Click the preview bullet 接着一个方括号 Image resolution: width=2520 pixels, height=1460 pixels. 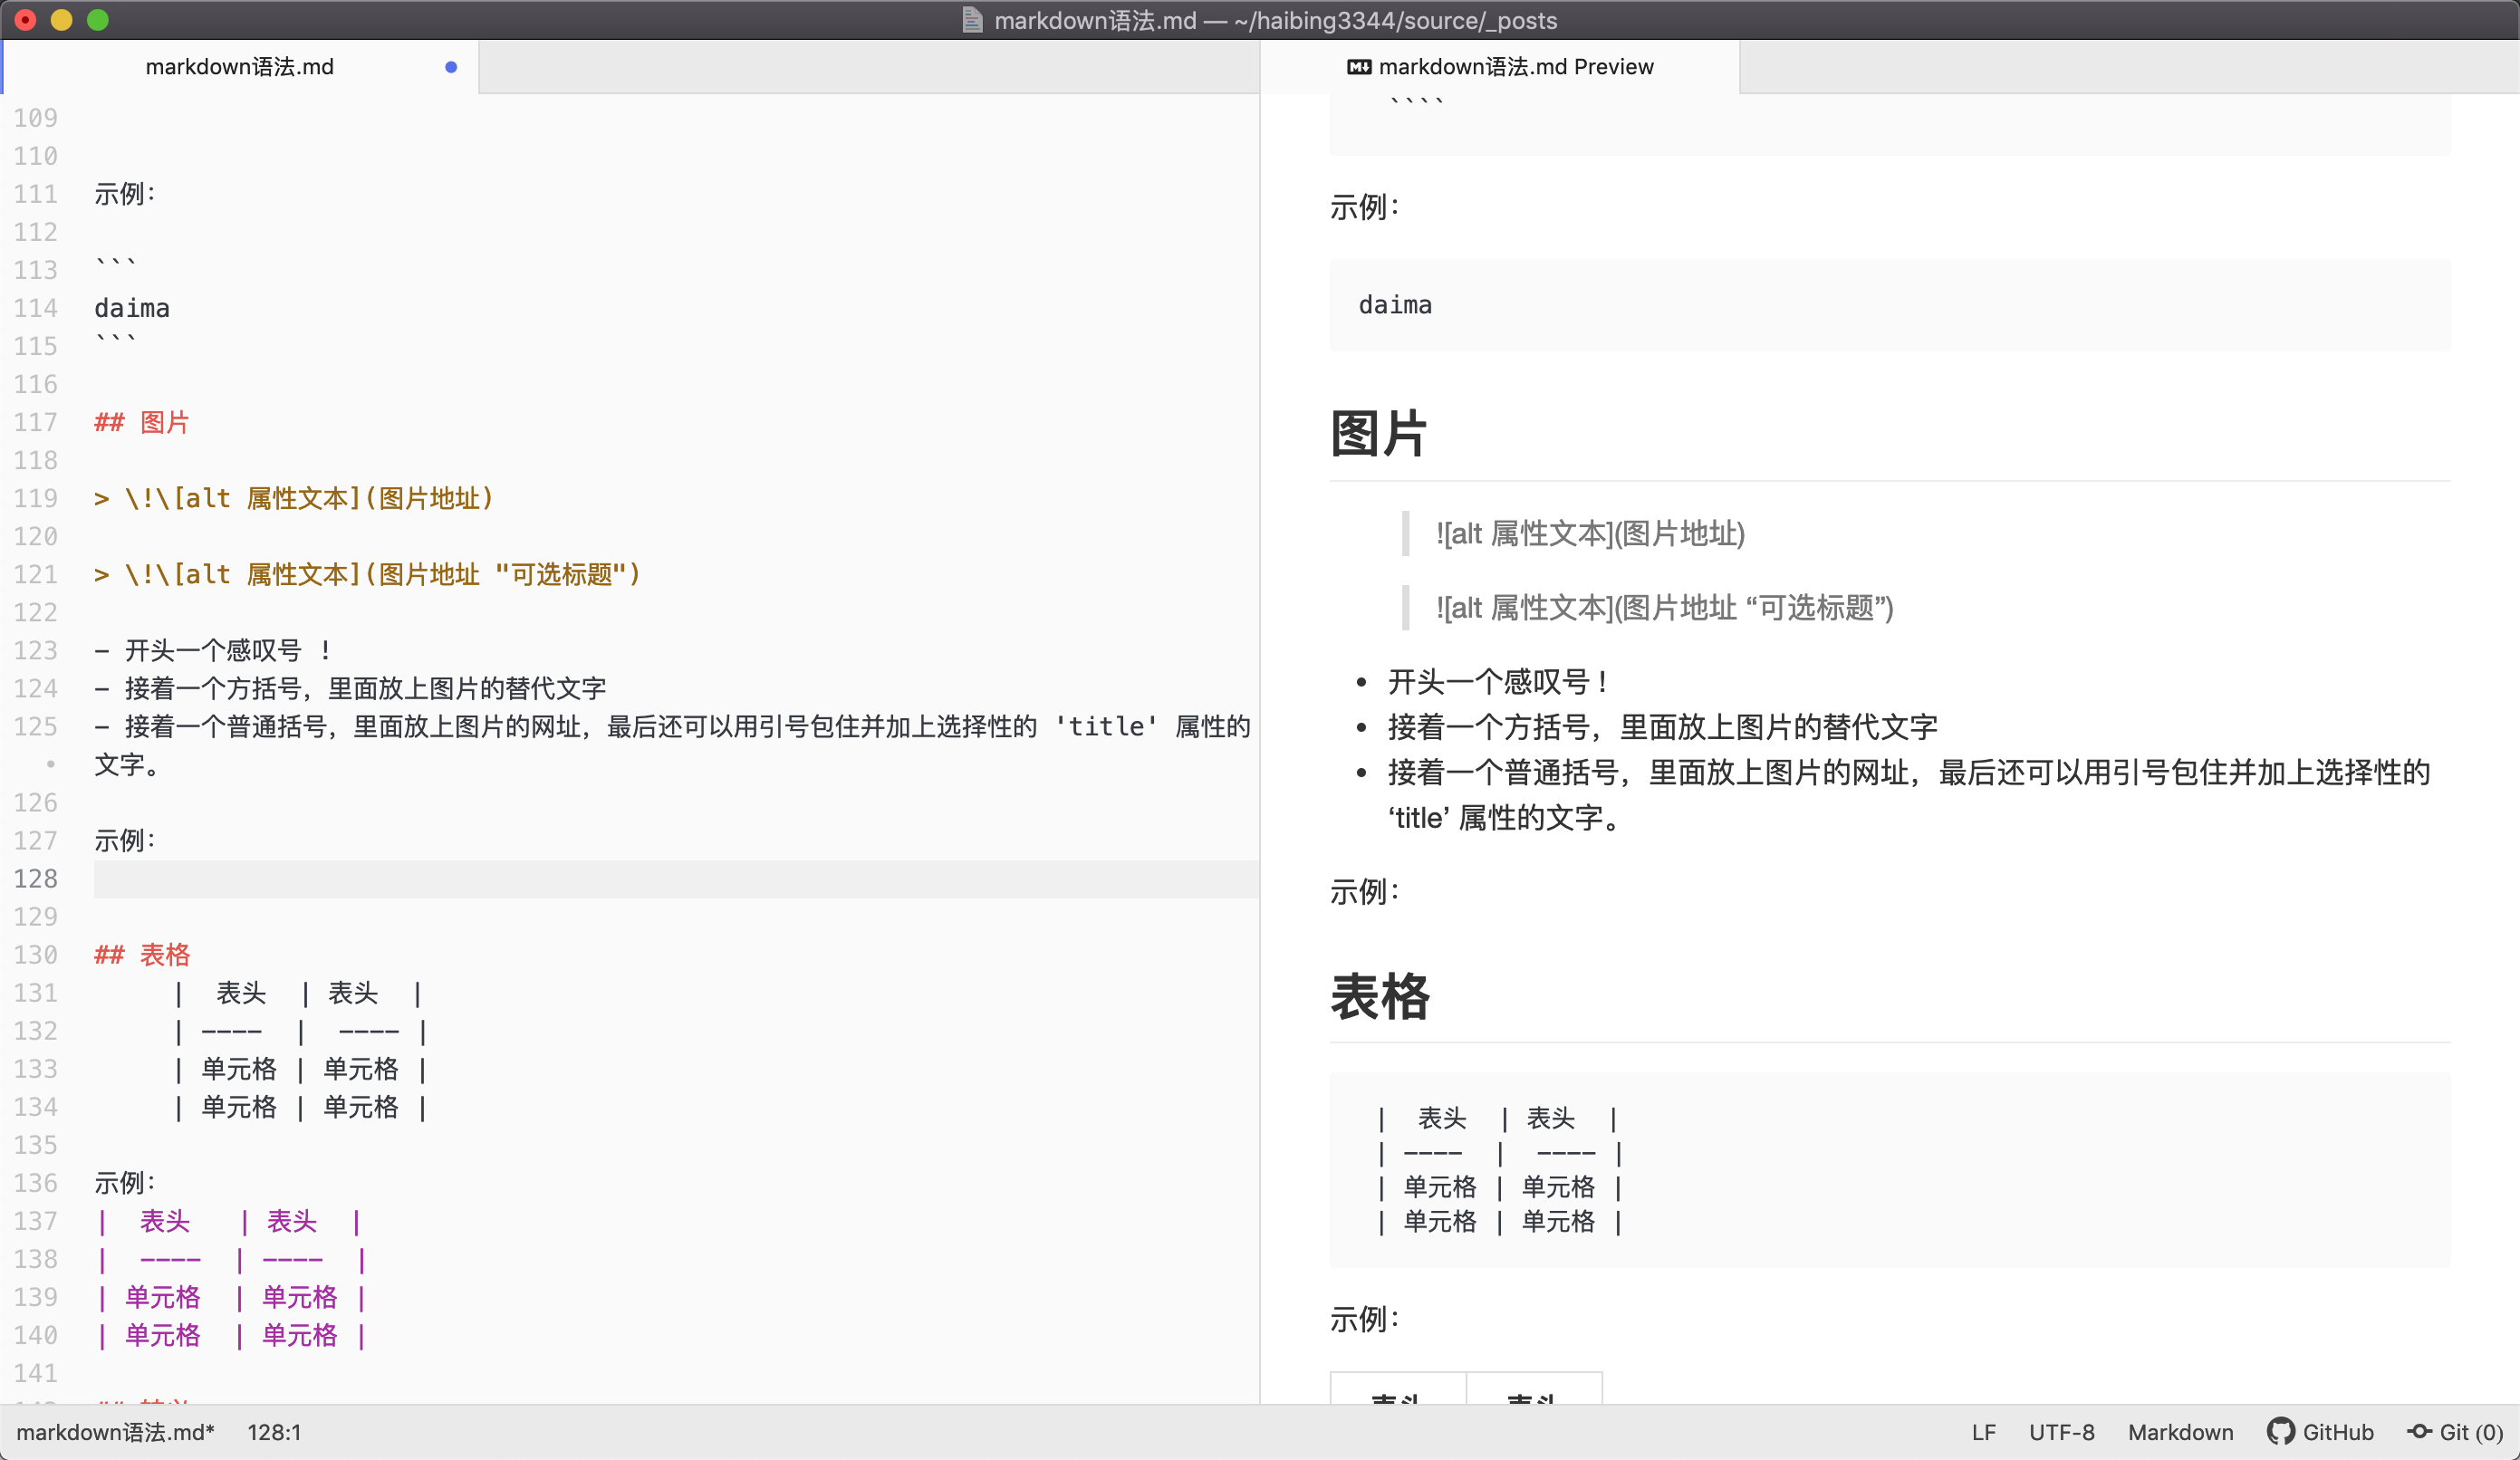tap(1662, 727)
